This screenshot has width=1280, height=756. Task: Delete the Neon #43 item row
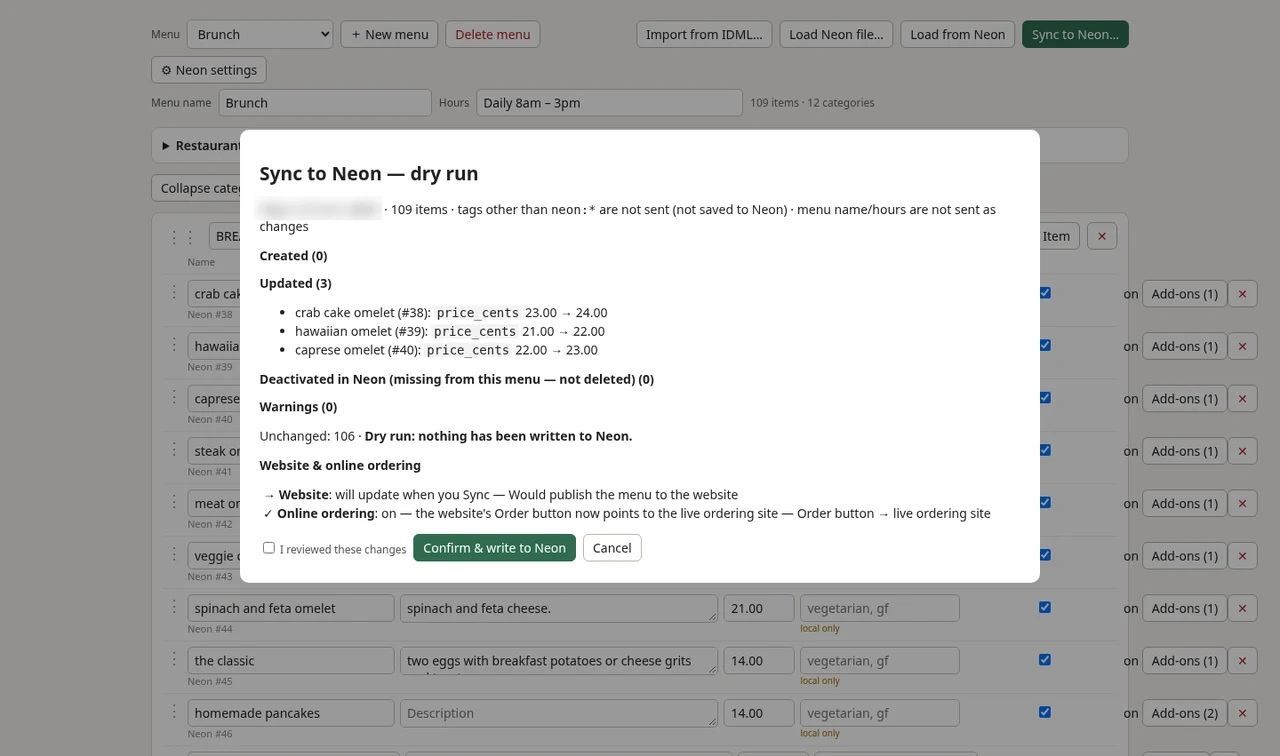click(1242, 556)
